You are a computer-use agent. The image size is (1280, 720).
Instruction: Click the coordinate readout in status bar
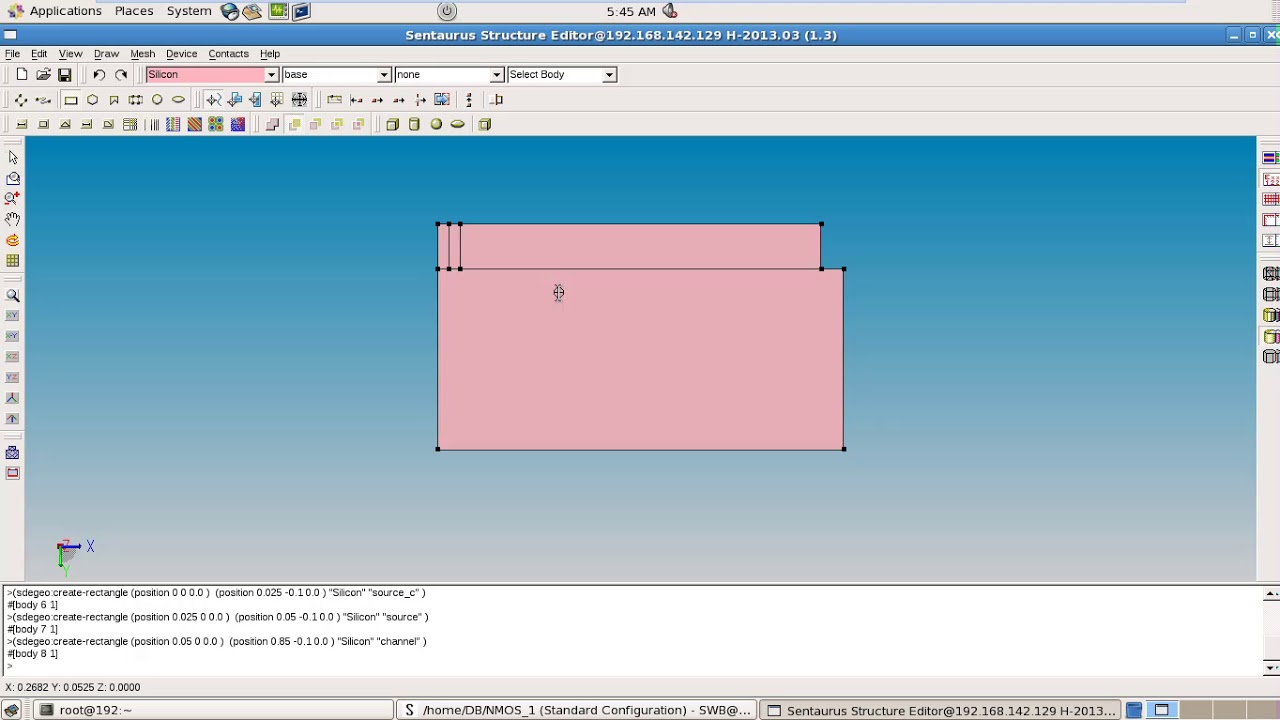tap(73, 687)
